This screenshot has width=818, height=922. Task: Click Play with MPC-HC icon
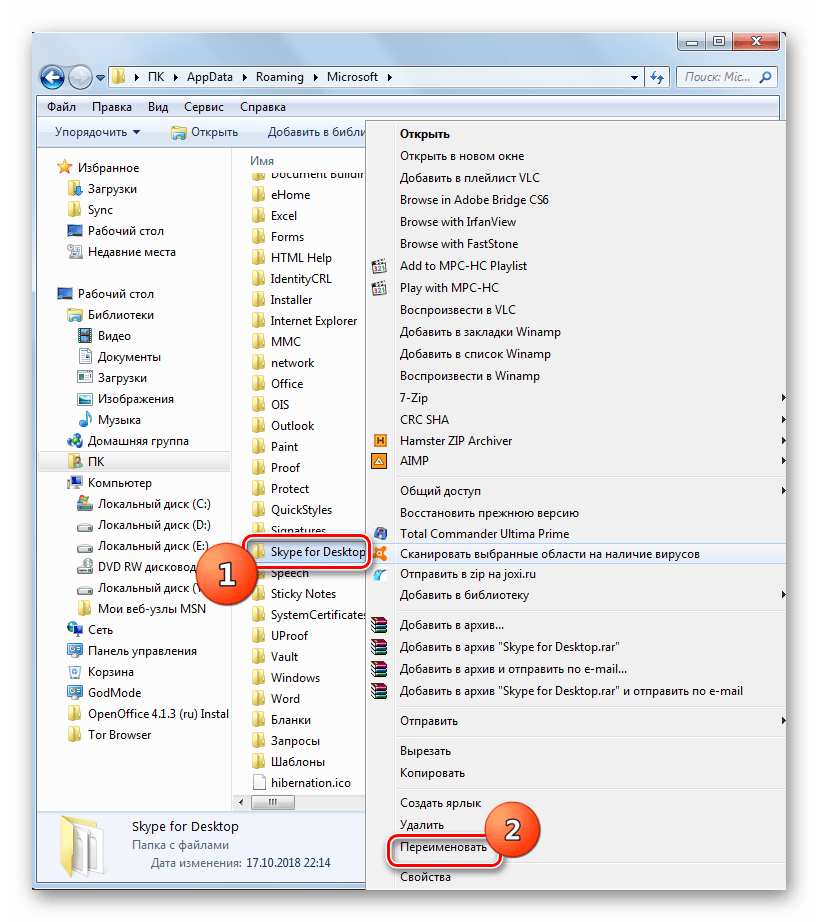(x=379, y=288)
